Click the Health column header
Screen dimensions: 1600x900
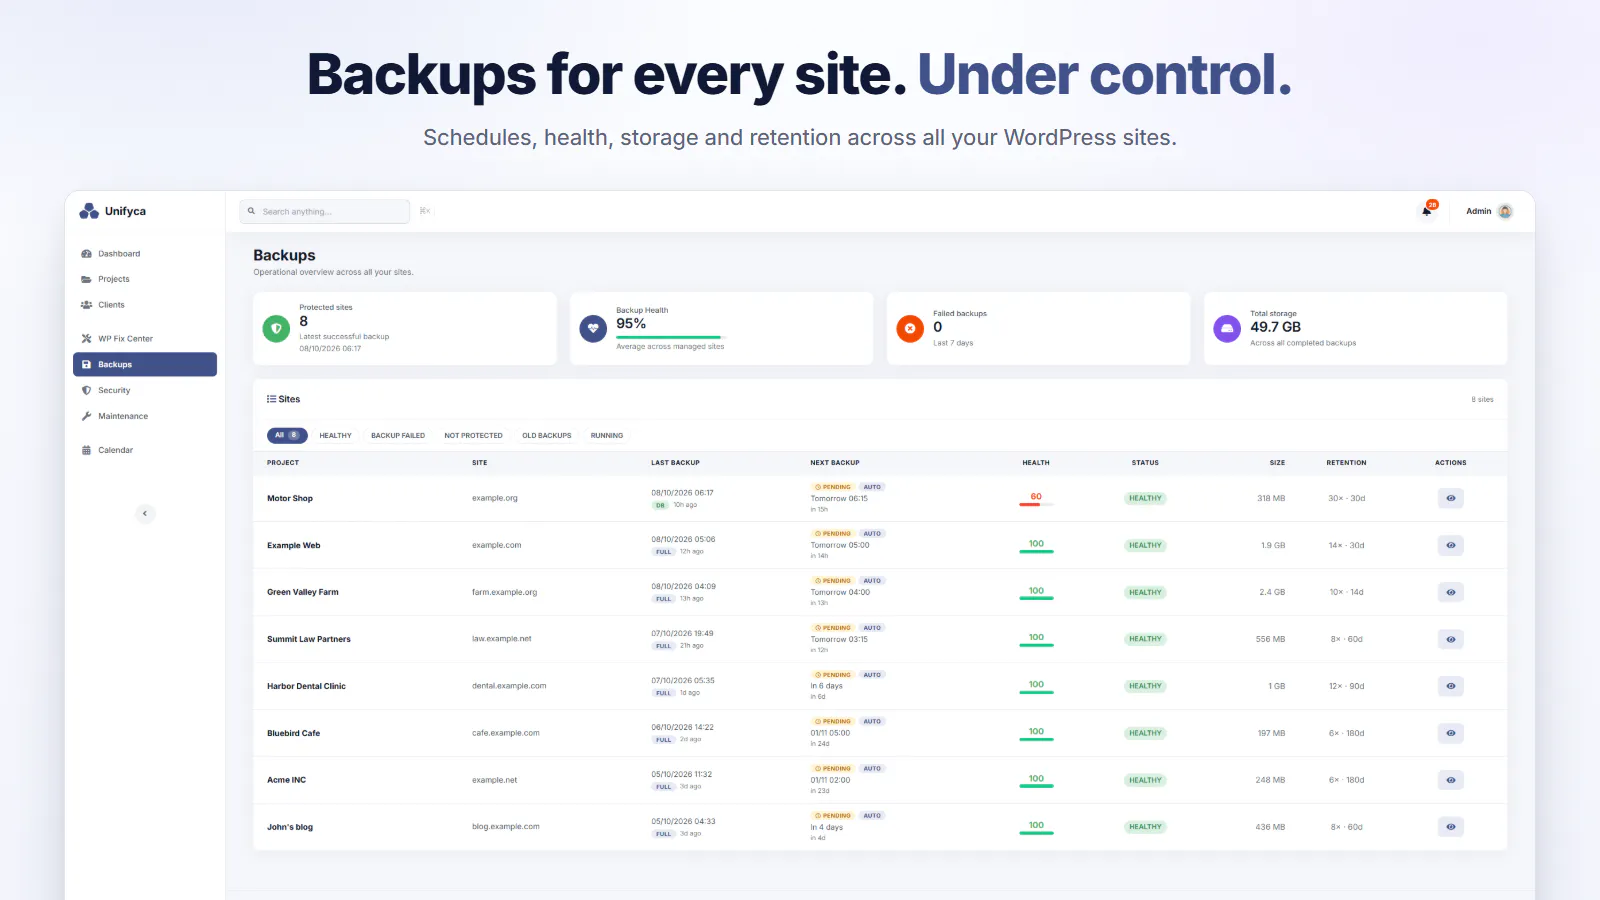1036,463
